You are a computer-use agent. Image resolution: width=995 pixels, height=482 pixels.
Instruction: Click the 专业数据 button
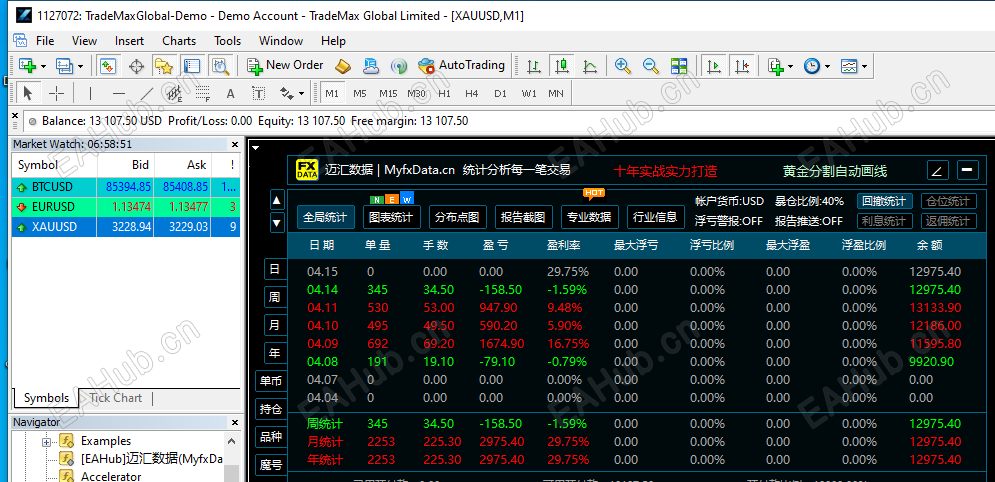(x=590, y=217)
